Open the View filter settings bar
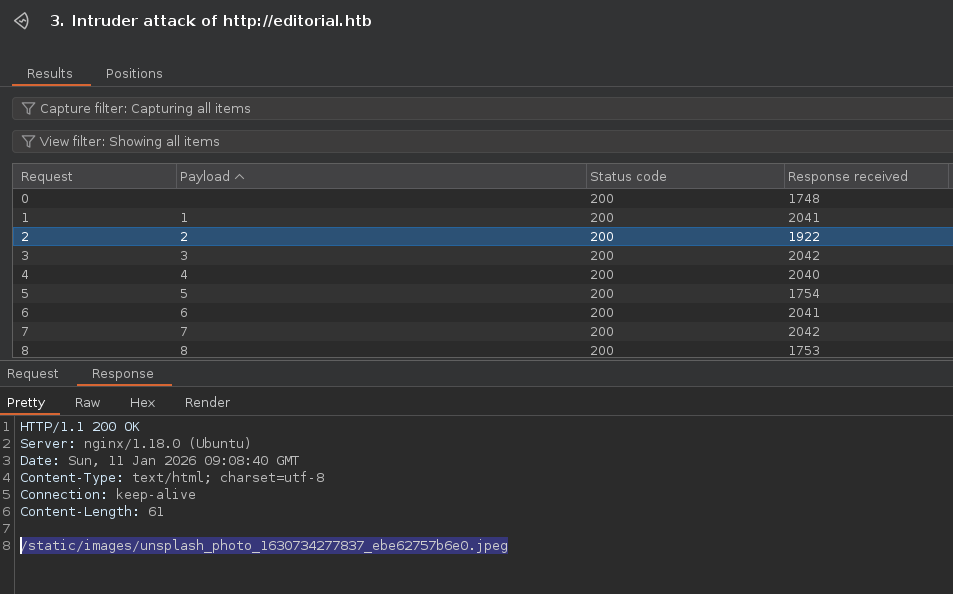 coord(480,141)
